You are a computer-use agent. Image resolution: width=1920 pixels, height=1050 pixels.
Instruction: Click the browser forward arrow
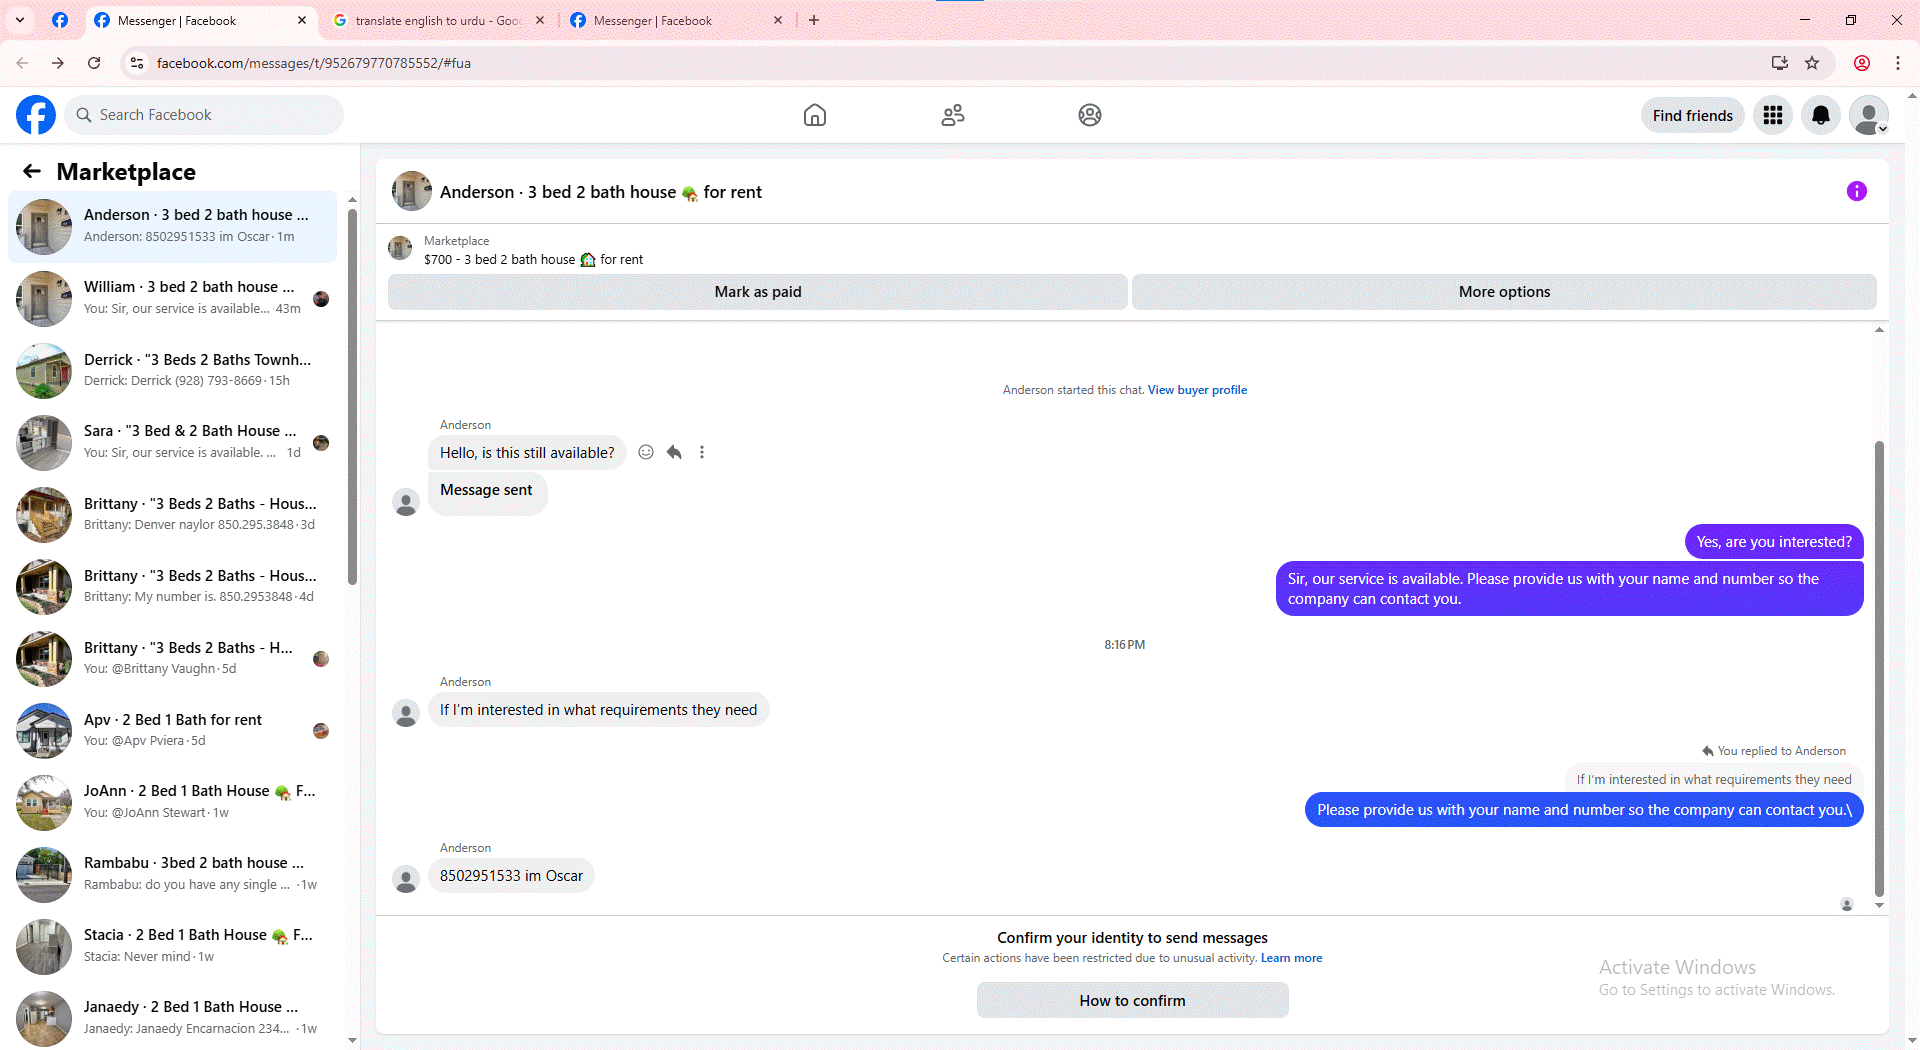[x=58, y=63]
